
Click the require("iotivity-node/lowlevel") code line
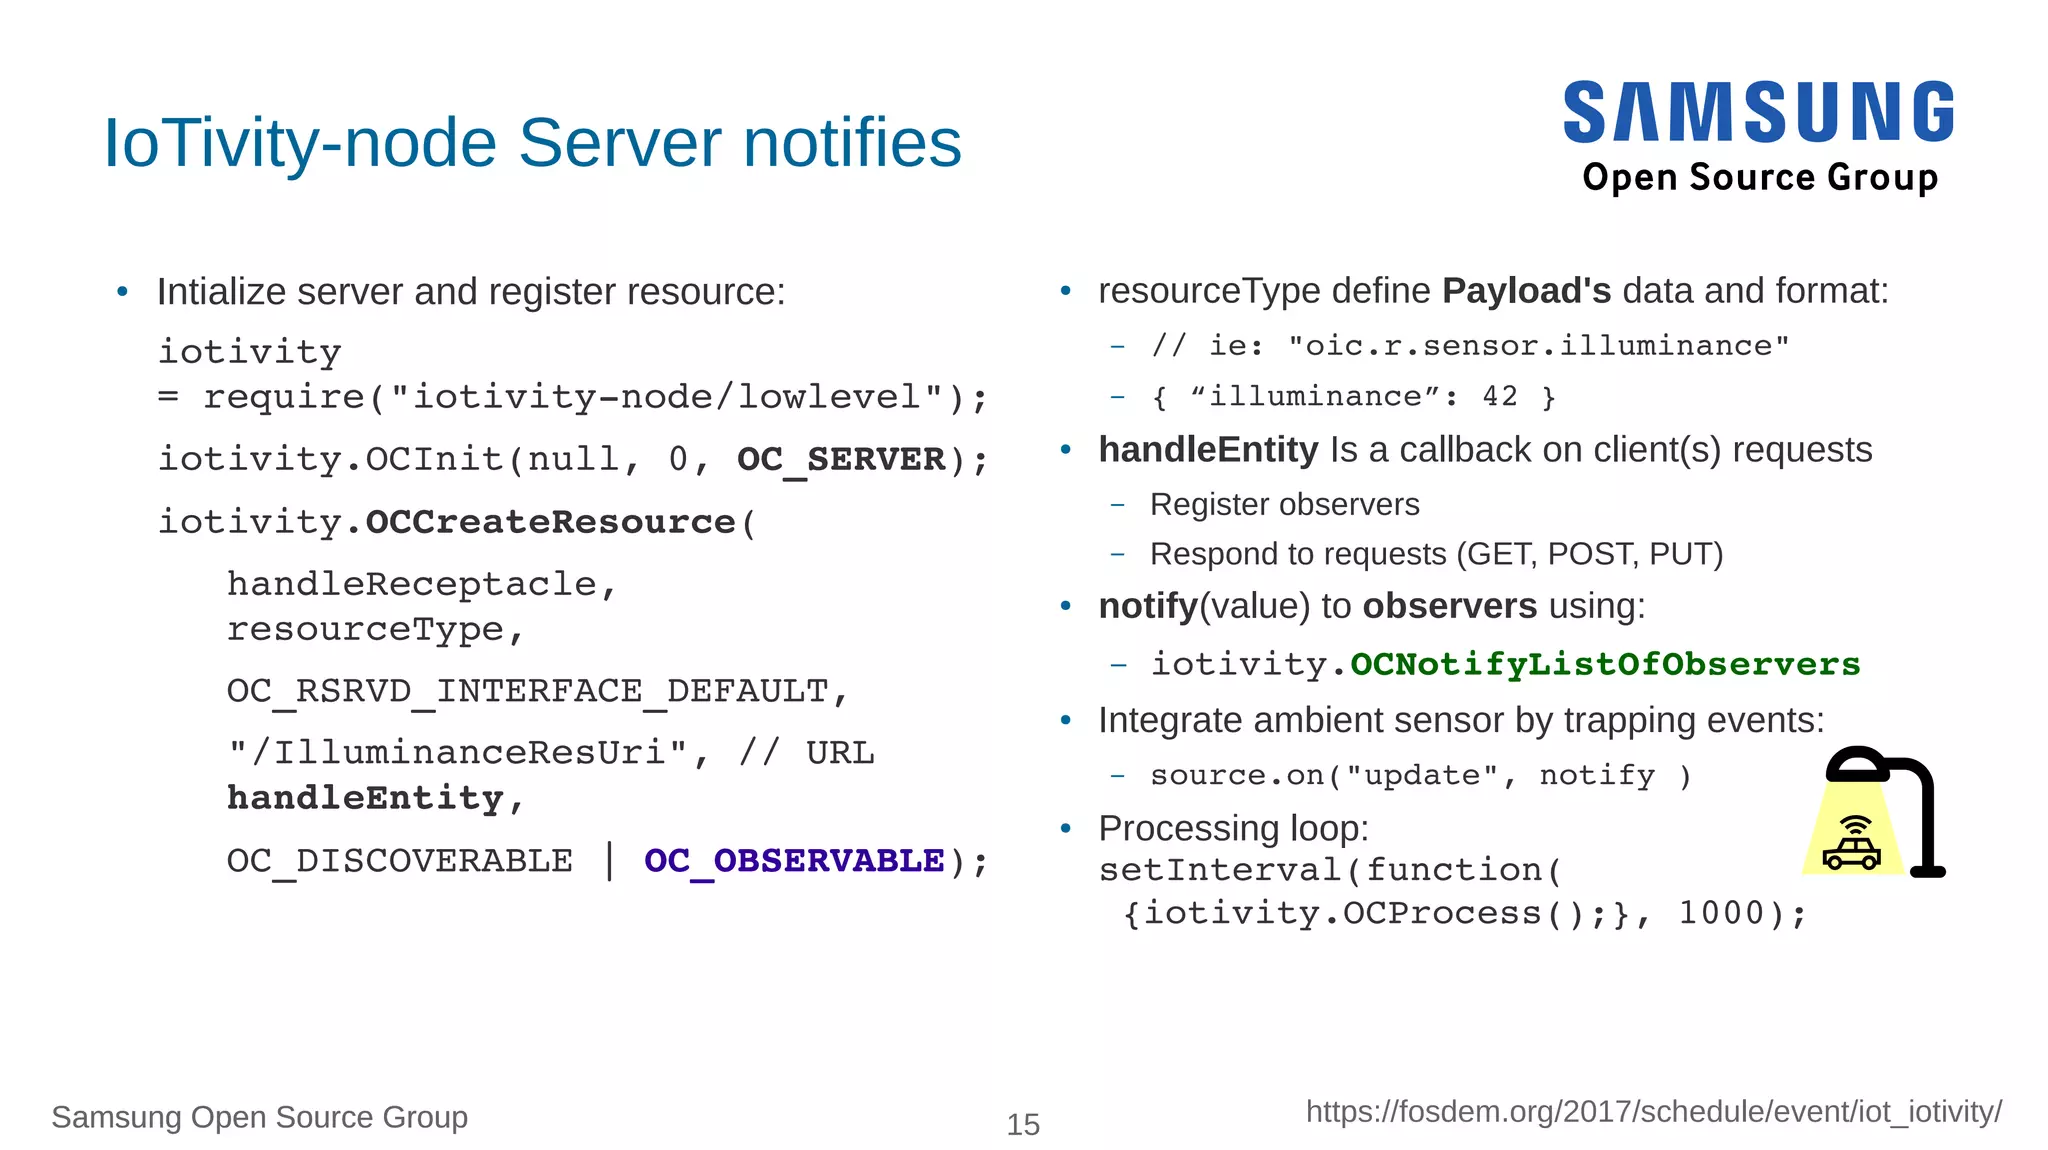(573, 398)
